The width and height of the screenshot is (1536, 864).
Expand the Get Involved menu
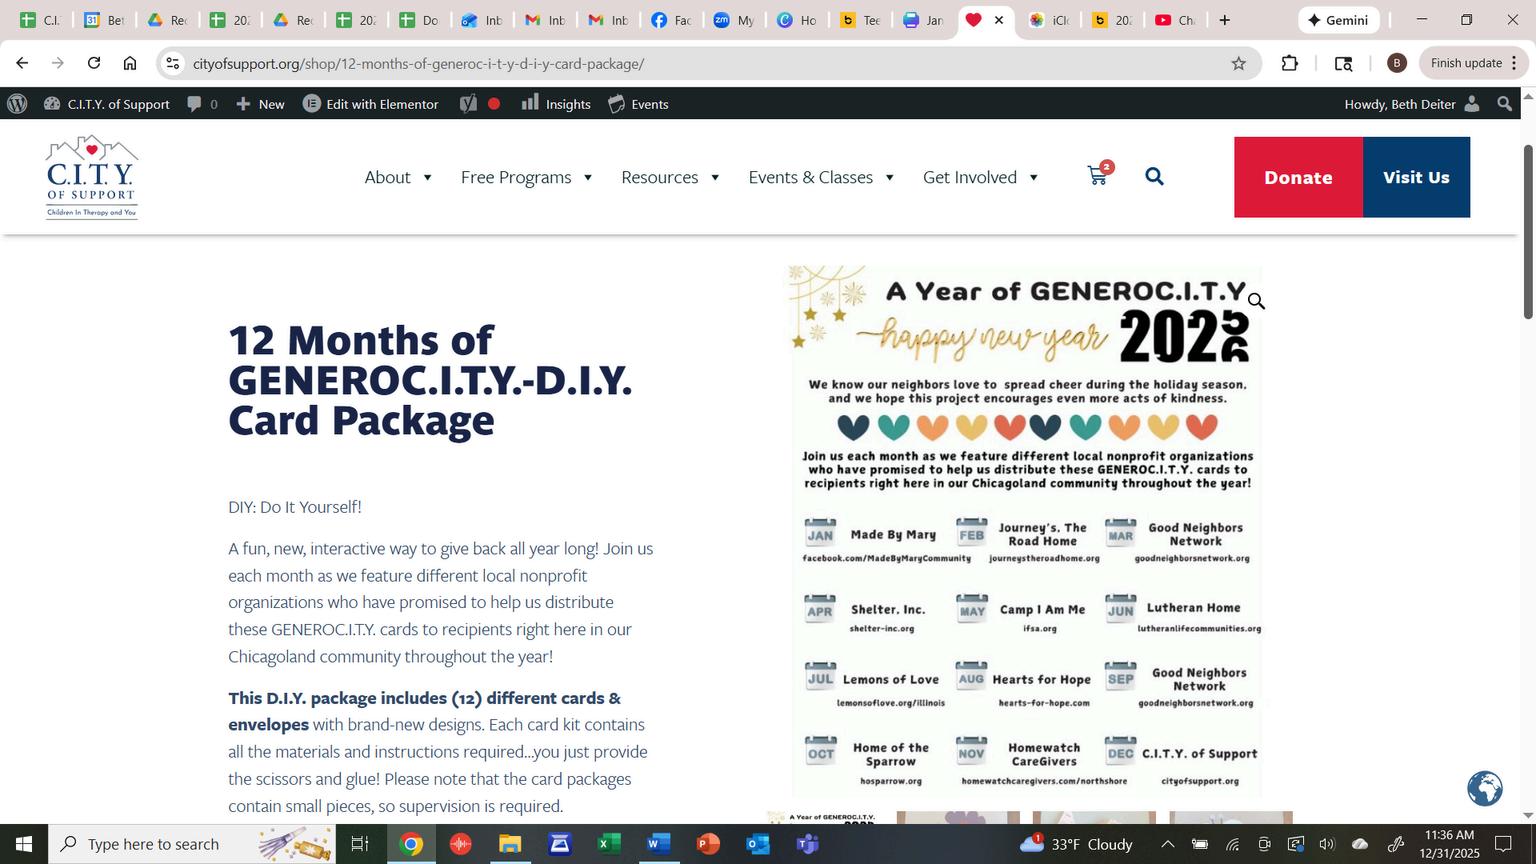point(981,177)
